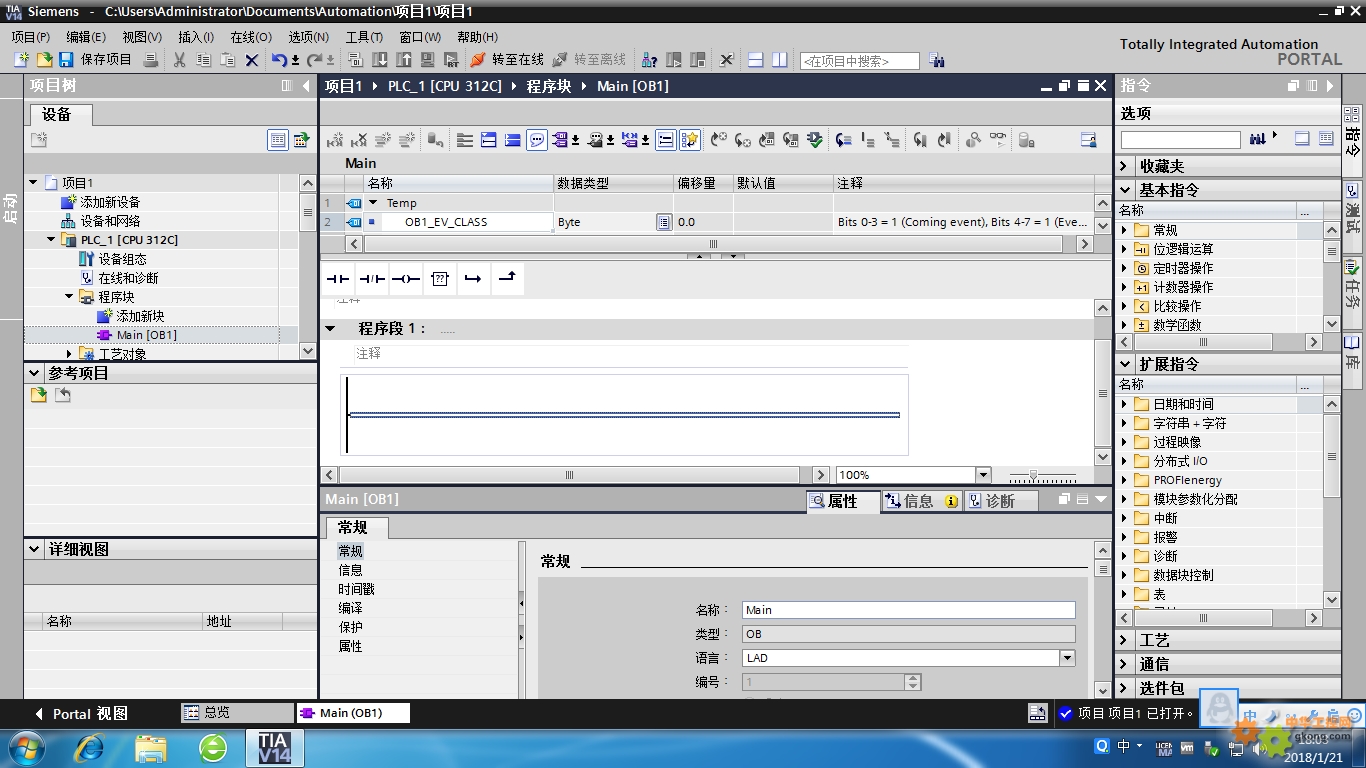
Task: Click the open branch arrow icon
Action: pyautogui.click(x=473, y=279)
